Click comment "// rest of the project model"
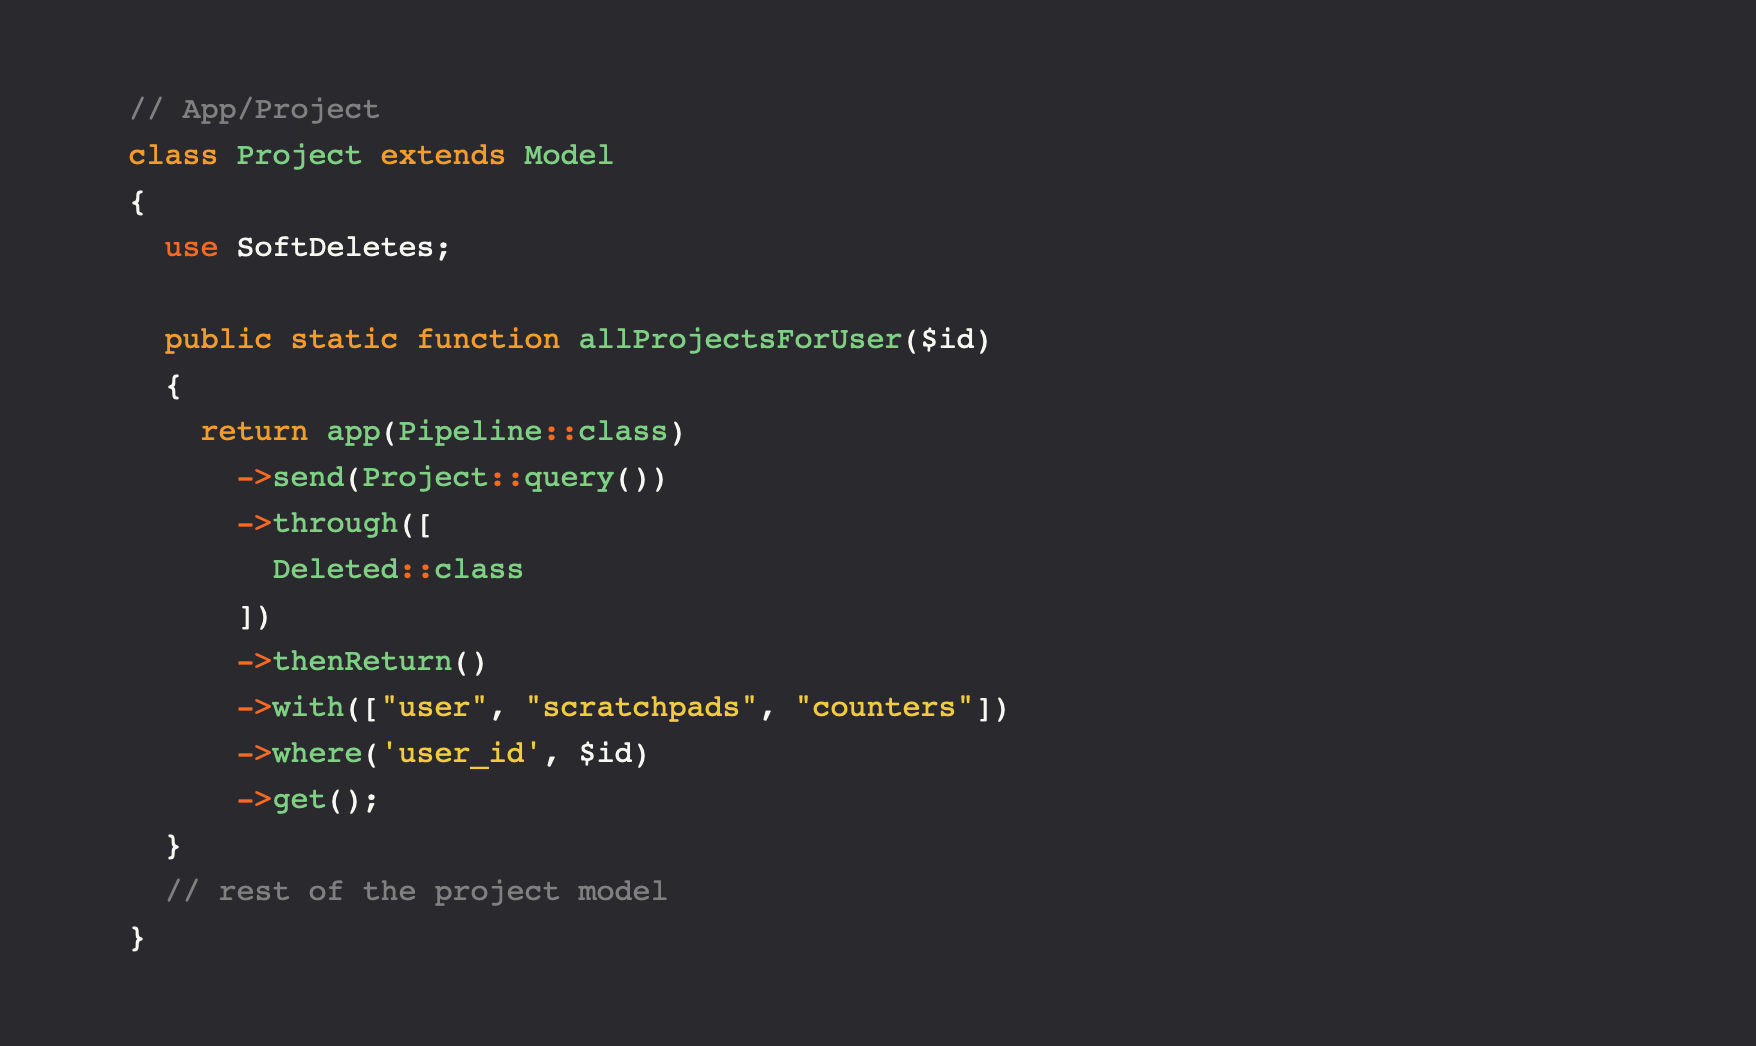 click(416, 891)
